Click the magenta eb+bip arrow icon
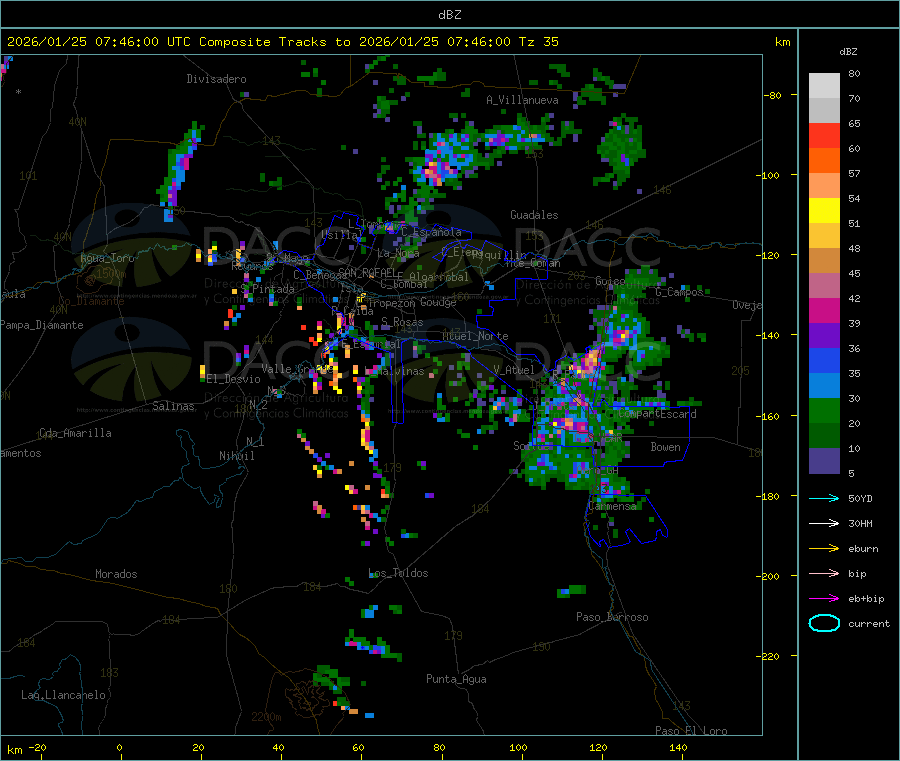The height and width of the screenshot is (761, 900). pos(824,598)
